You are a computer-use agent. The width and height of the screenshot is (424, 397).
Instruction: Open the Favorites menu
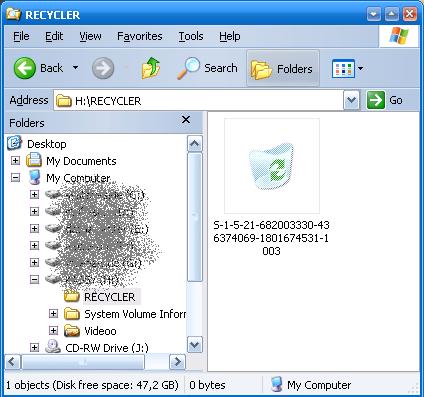tap(140, 36)
